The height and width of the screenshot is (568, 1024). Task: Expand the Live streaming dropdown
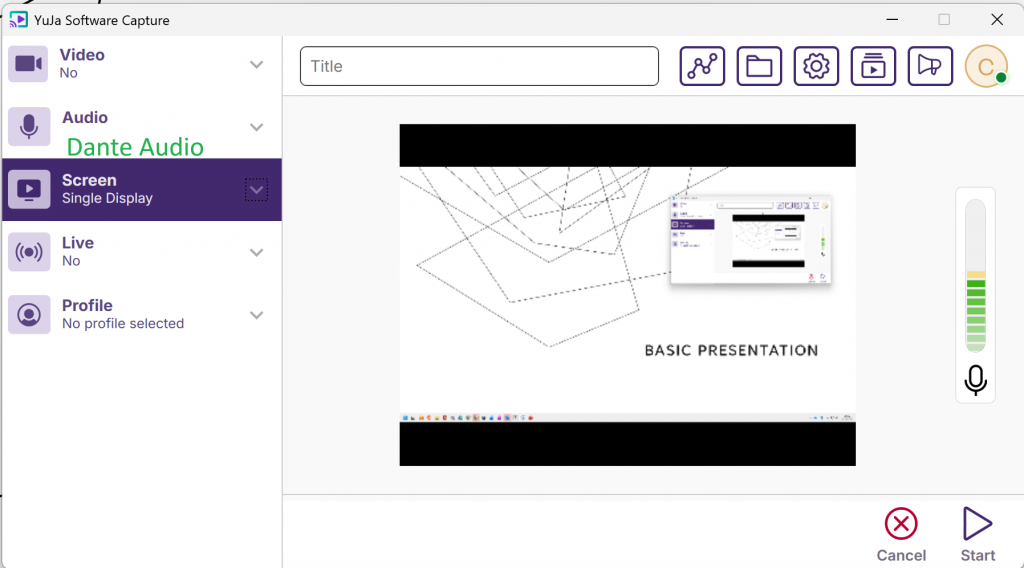pos(257,252)
